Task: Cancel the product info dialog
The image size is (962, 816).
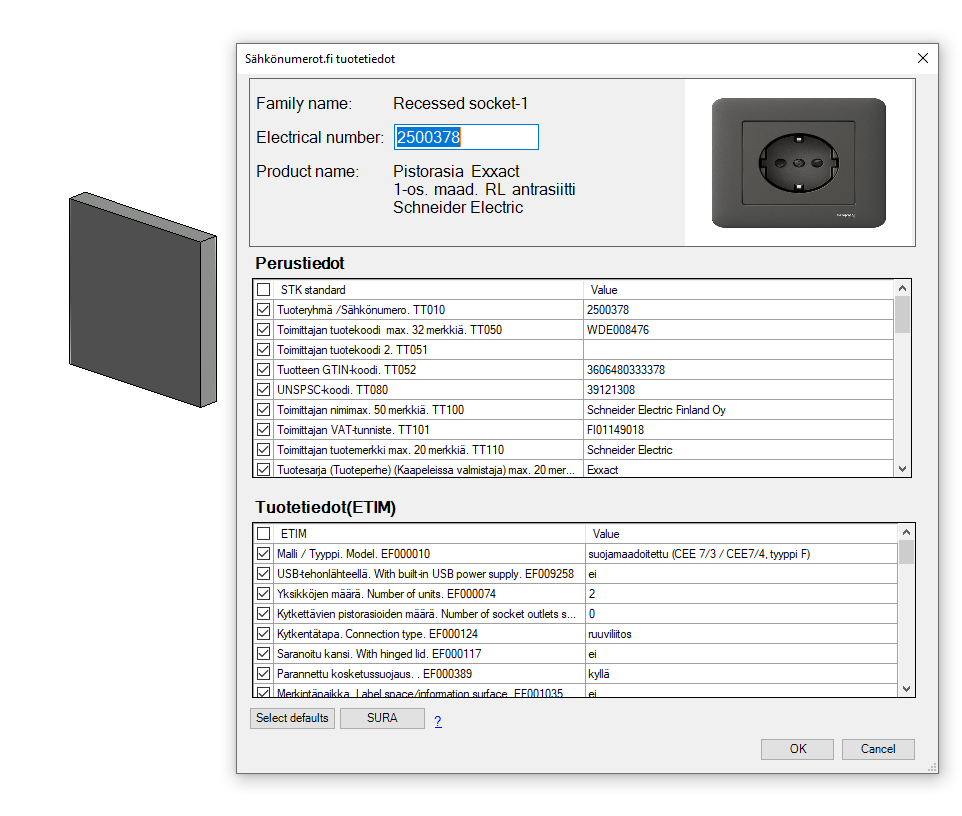Action: click(x=878, y=749)
